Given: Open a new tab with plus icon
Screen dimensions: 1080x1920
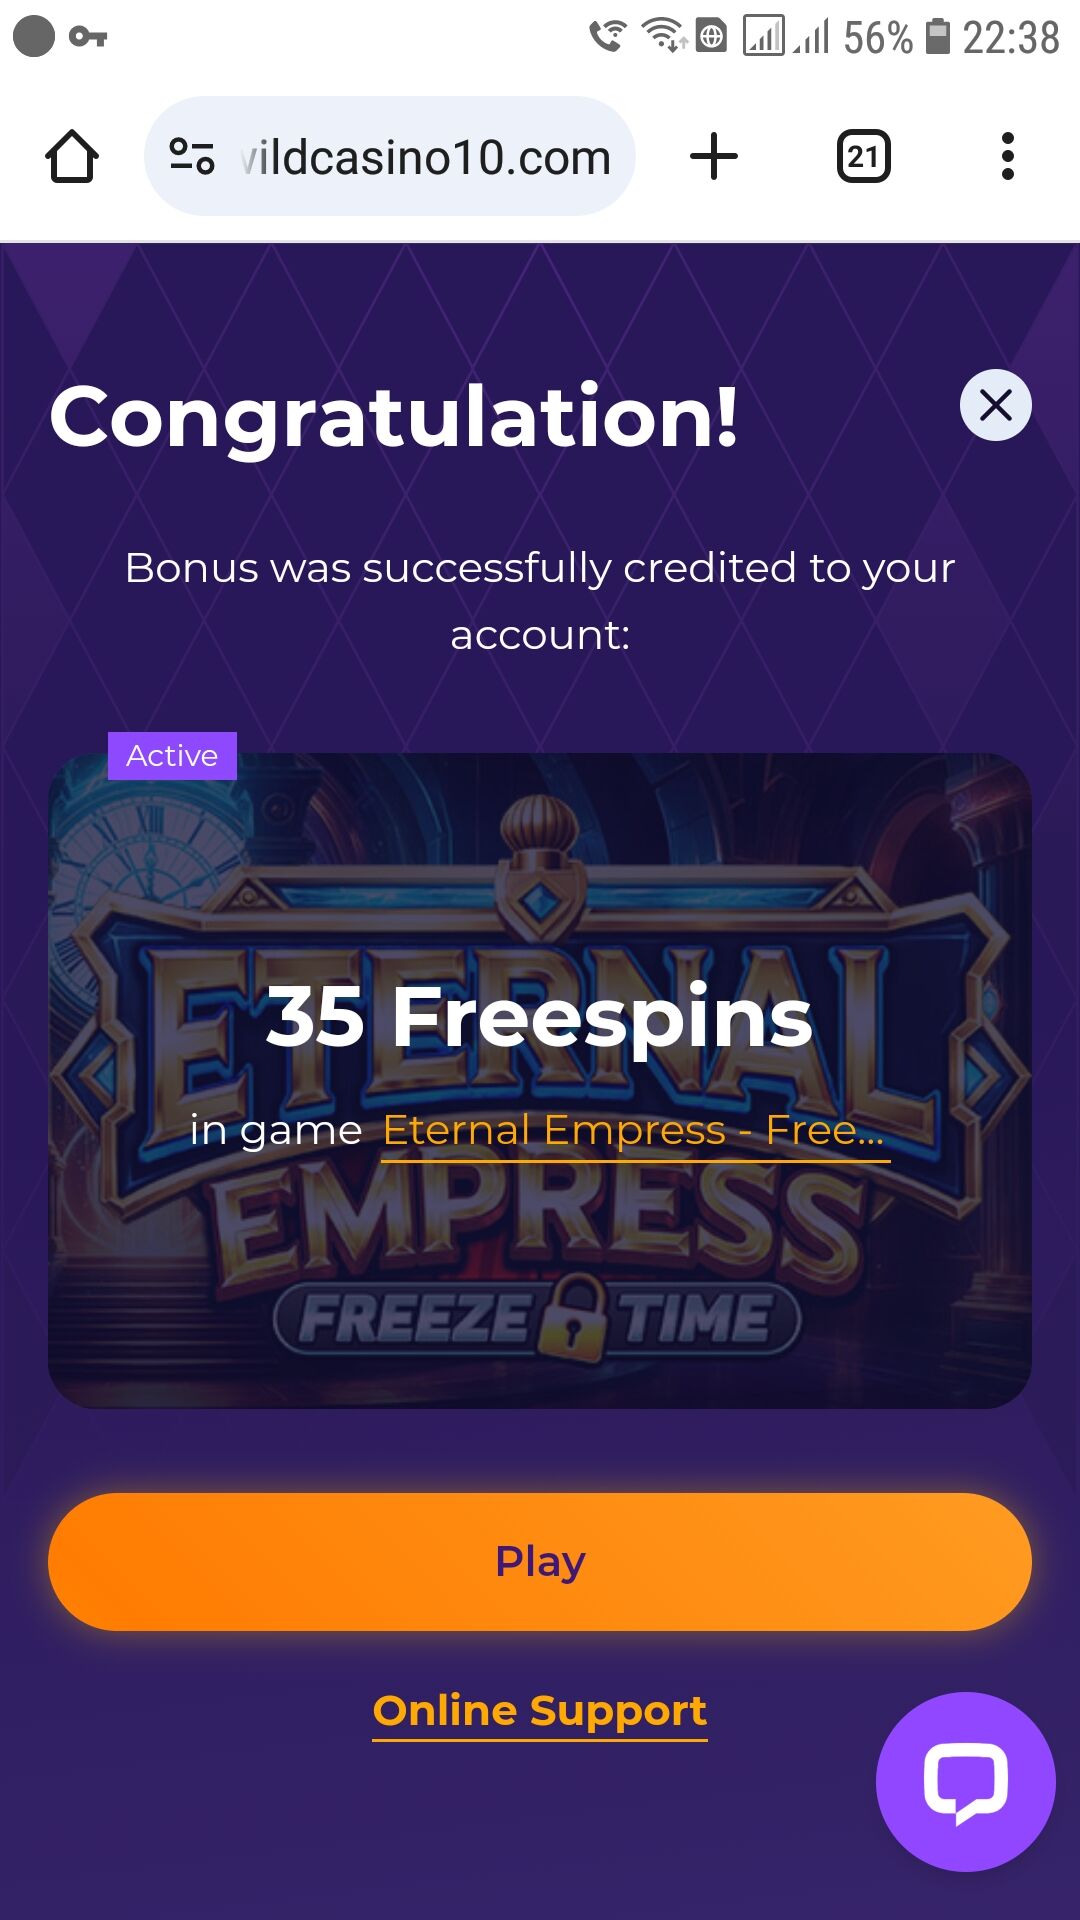Looking at the screenshot, I should (x=714, y=157).
